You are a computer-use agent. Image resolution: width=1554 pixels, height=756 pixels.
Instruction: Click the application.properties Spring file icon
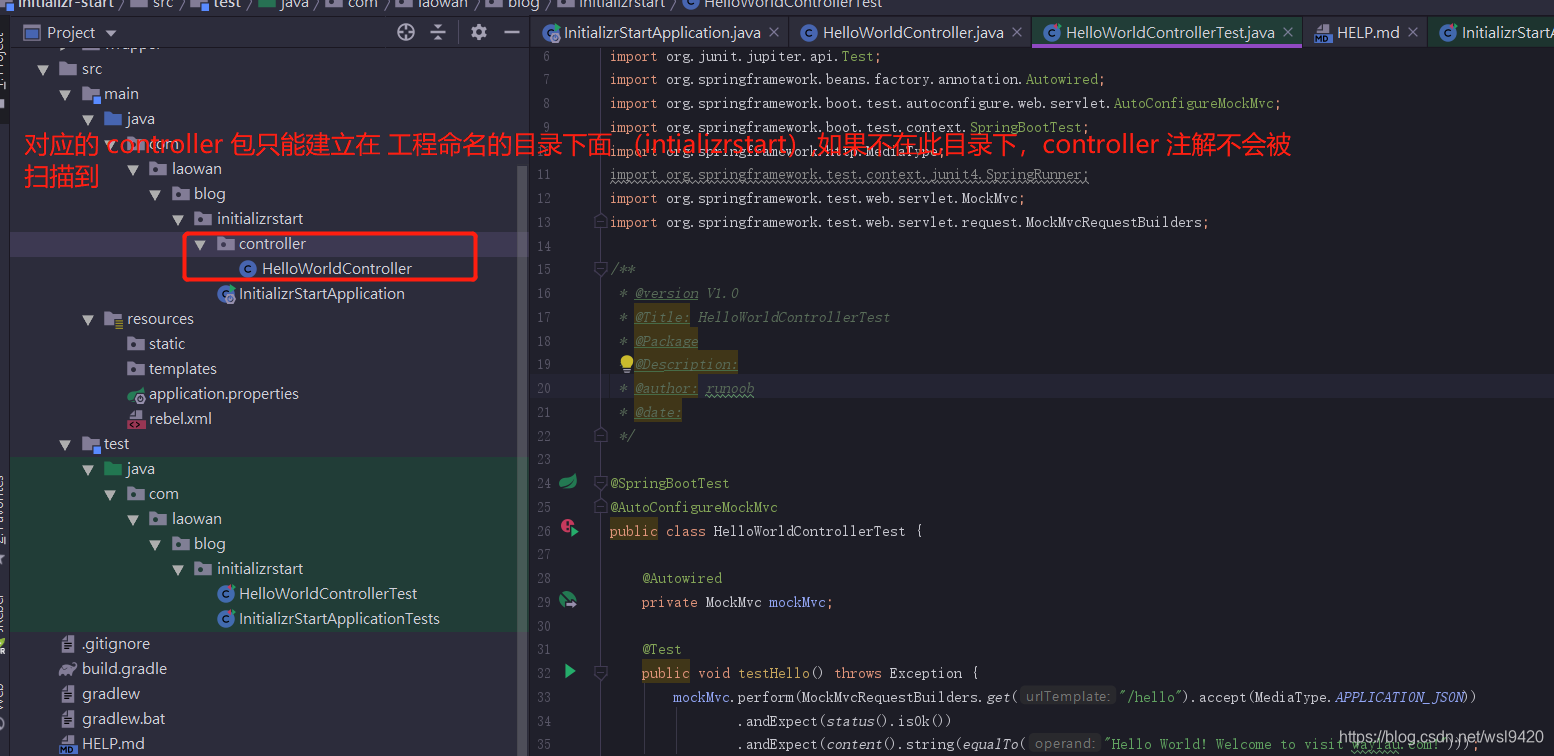pos(137,394)
